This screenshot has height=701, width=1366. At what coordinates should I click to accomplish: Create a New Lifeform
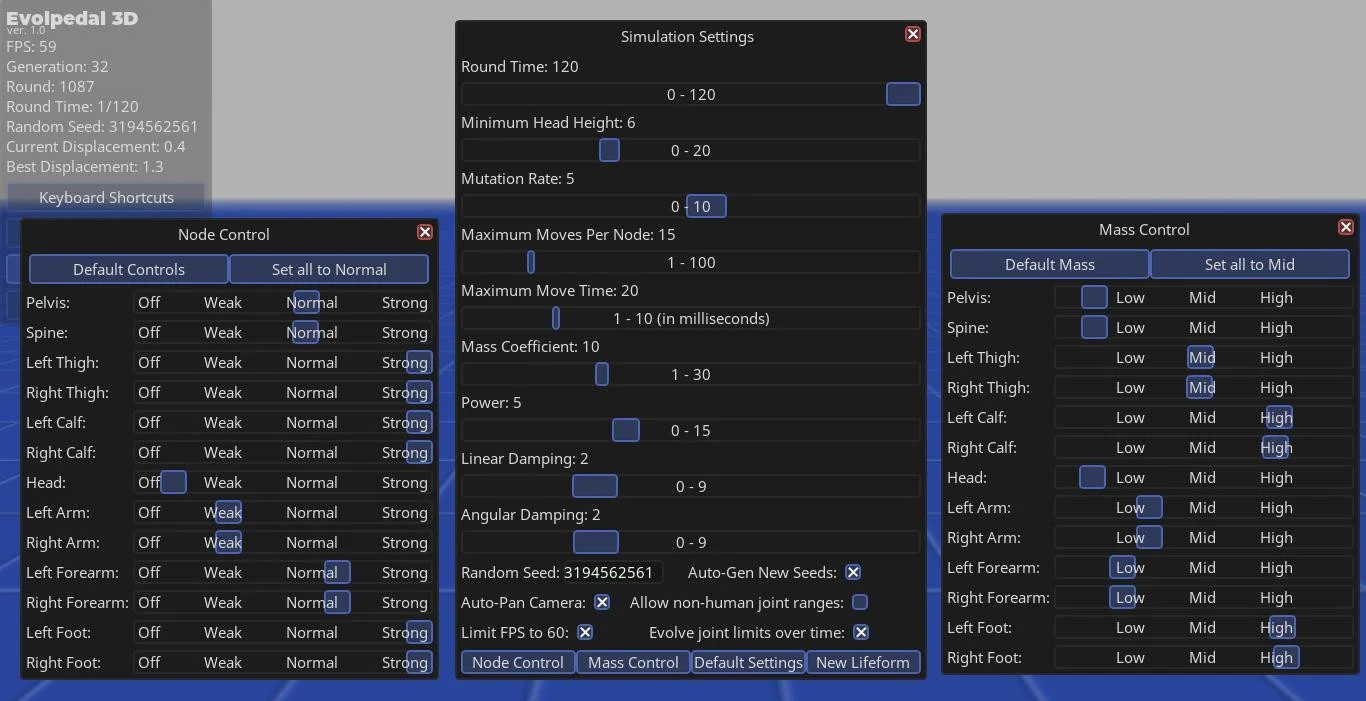click(x=863, y=662)
